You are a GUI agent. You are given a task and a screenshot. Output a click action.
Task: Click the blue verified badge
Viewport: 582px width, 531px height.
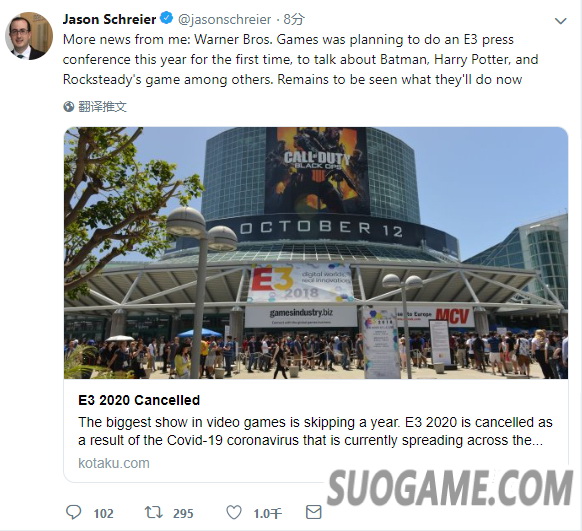[167, 18]
